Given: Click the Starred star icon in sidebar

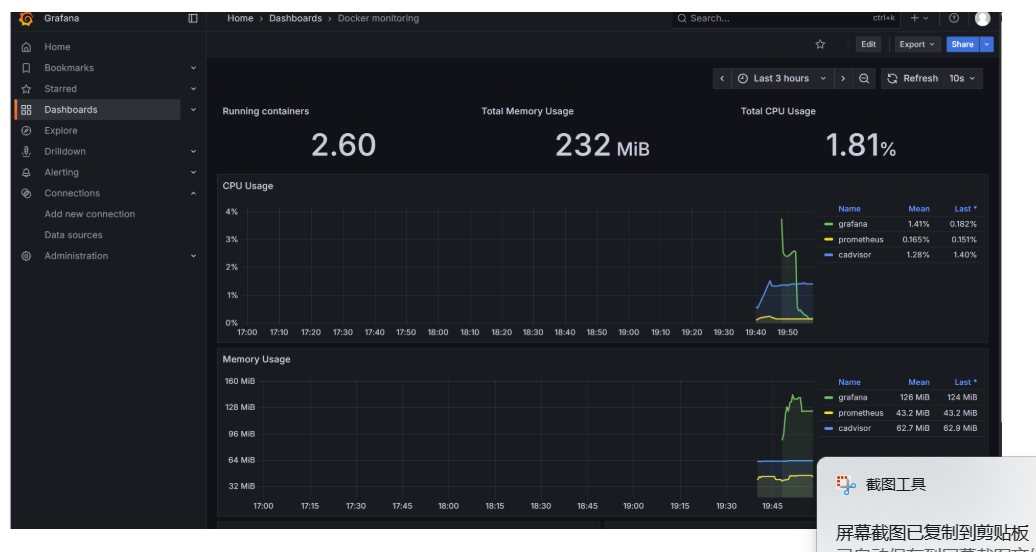Looking at the screenshot, I should 26,89.
